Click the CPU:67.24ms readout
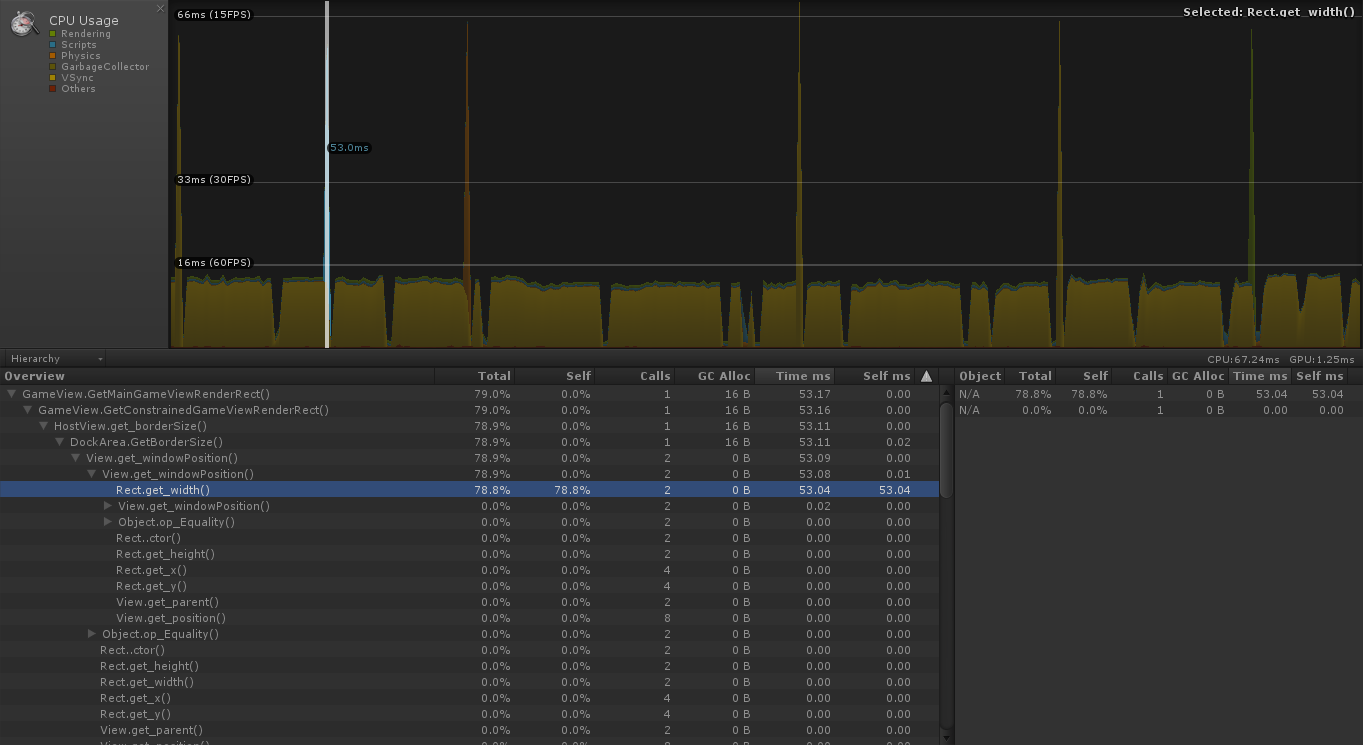 click(1245, 359)
